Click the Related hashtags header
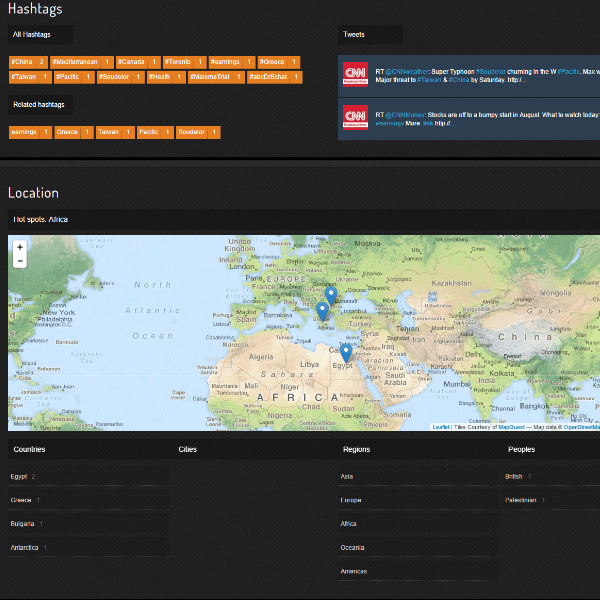Screen dimensions: 600x600 pos(40,105)
